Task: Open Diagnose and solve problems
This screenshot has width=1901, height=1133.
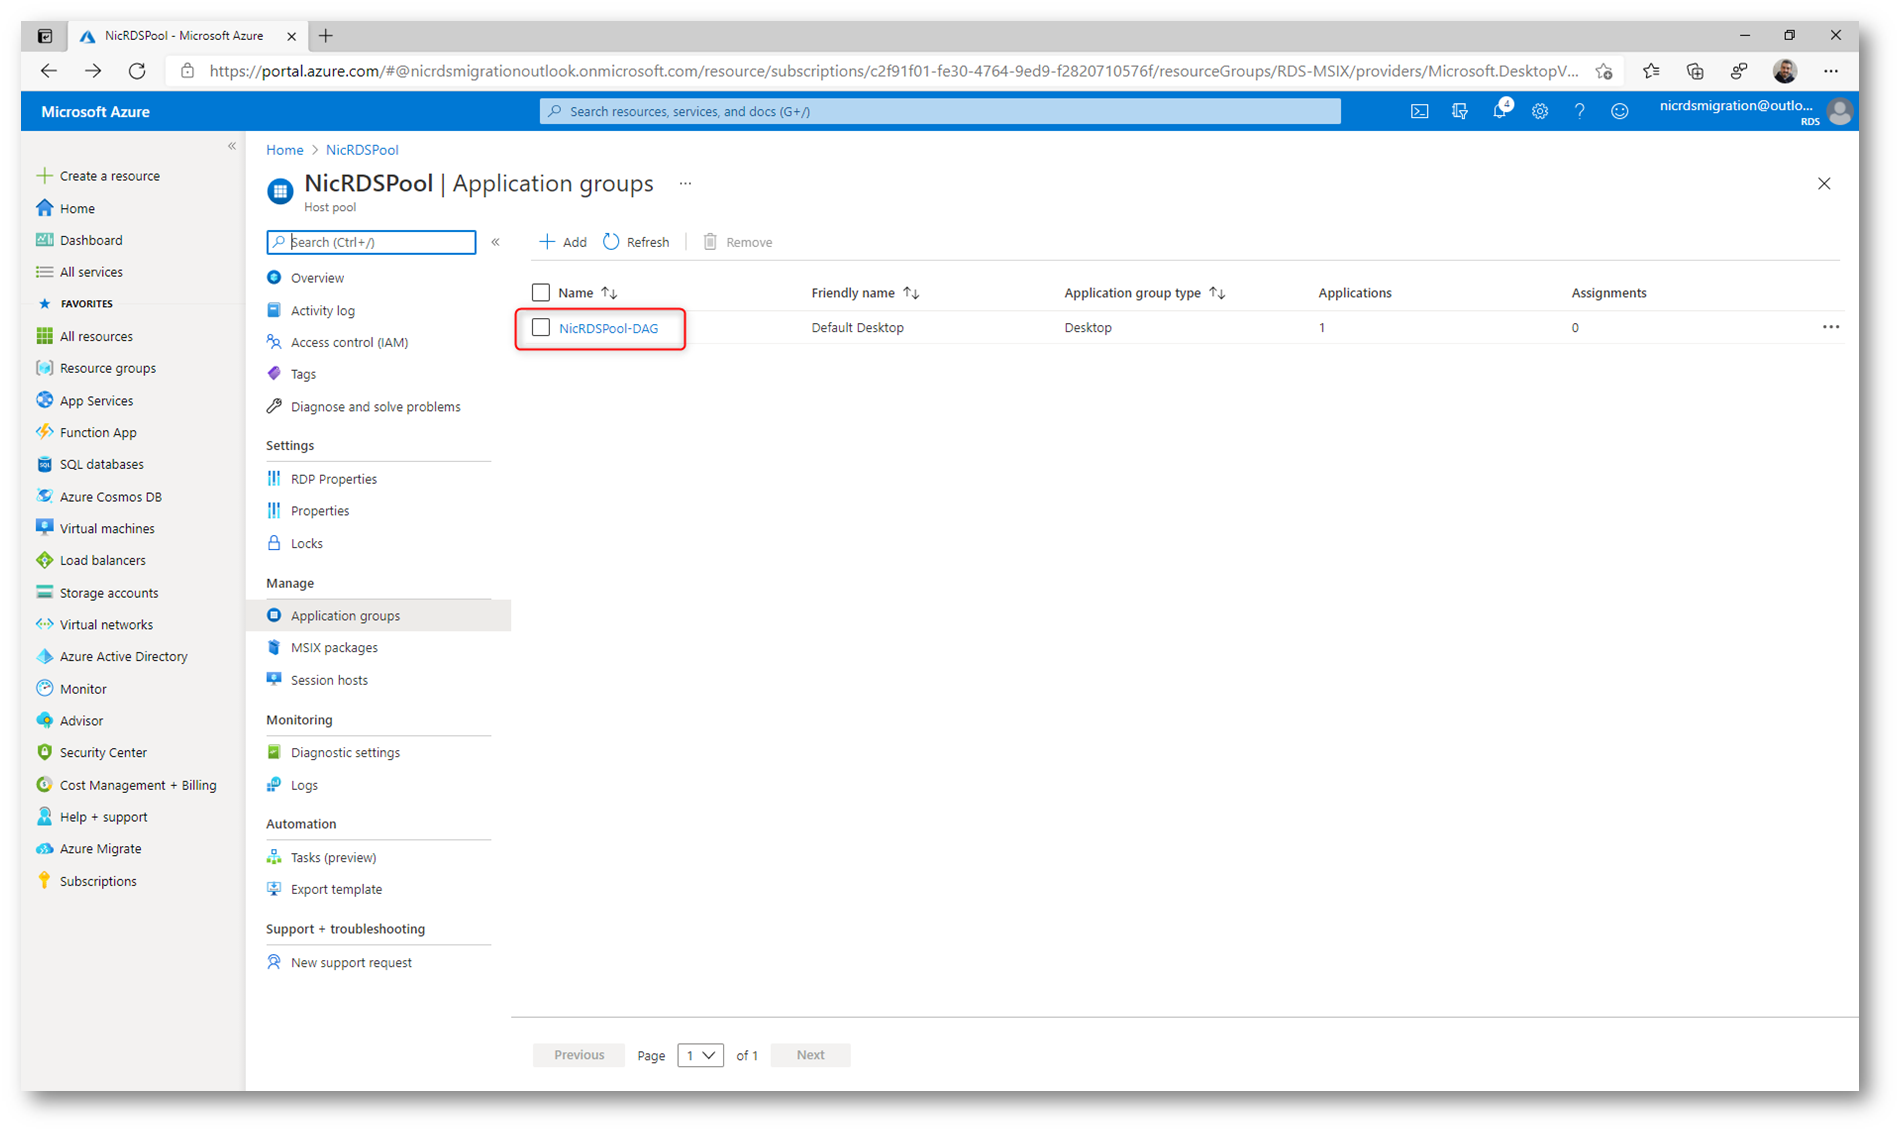Action: (x=375, y=407)
